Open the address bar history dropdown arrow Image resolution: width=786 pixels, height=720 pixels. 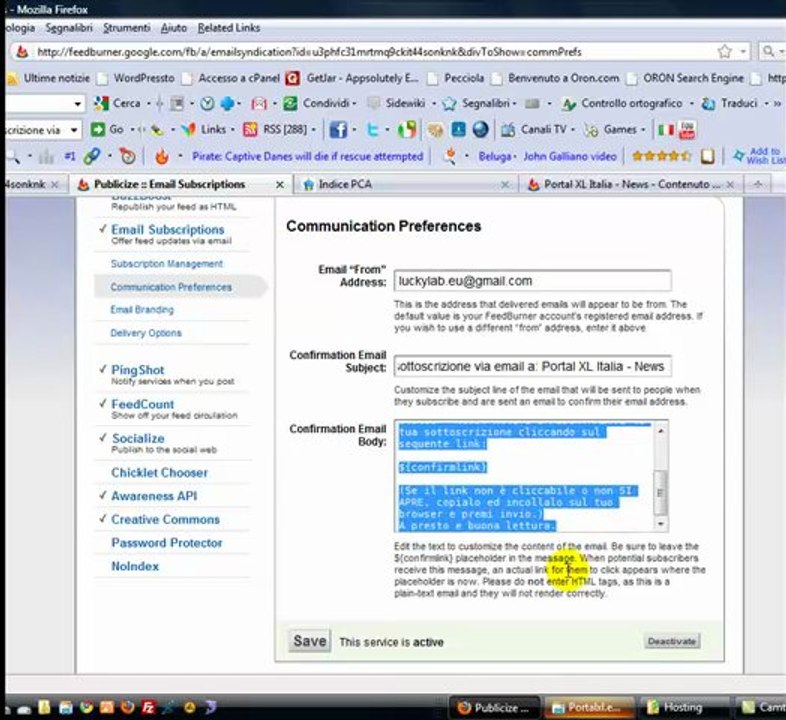click(743, 51)
